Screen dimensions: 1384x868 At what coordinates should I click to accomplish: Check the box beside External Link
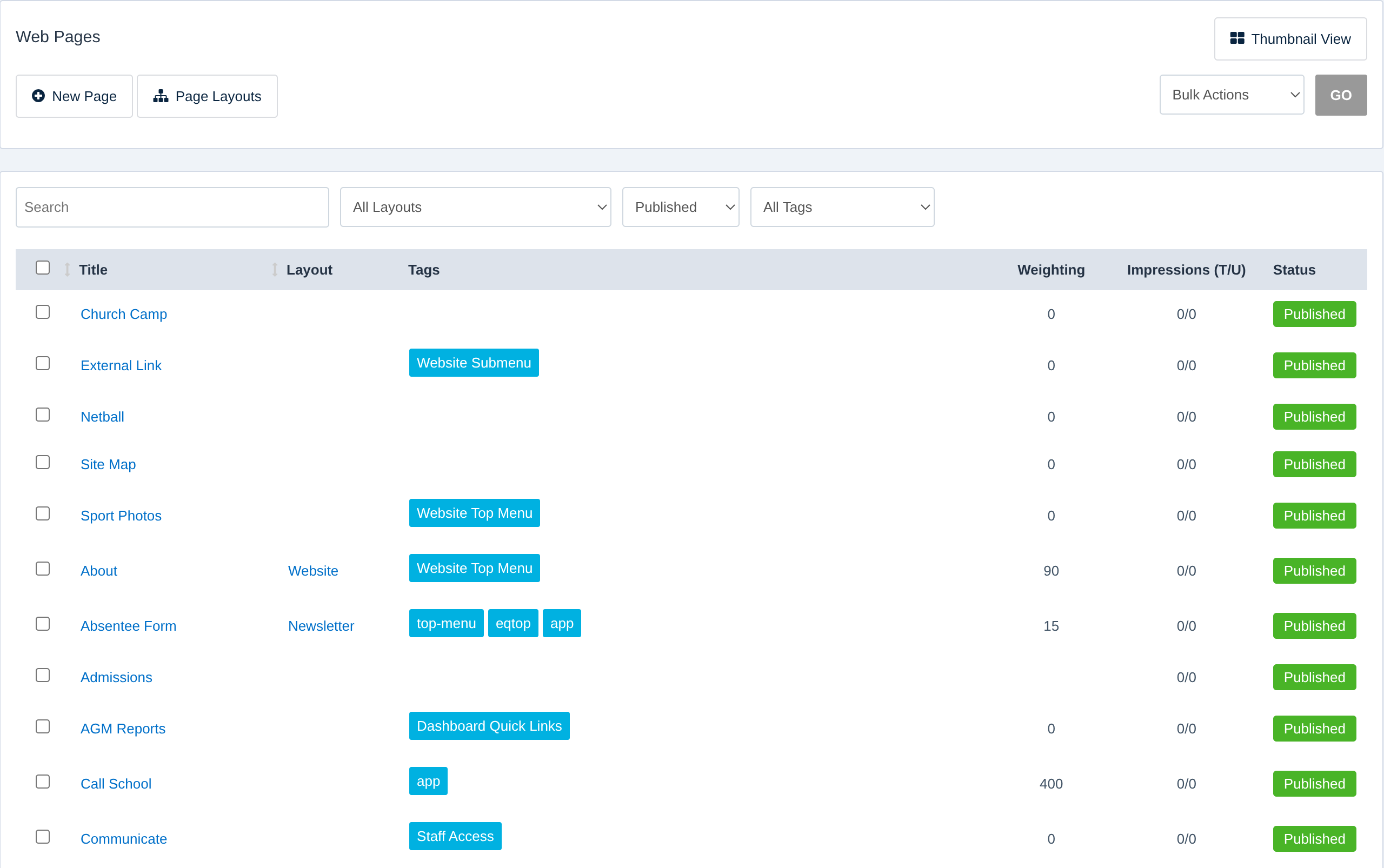(43, 363)
